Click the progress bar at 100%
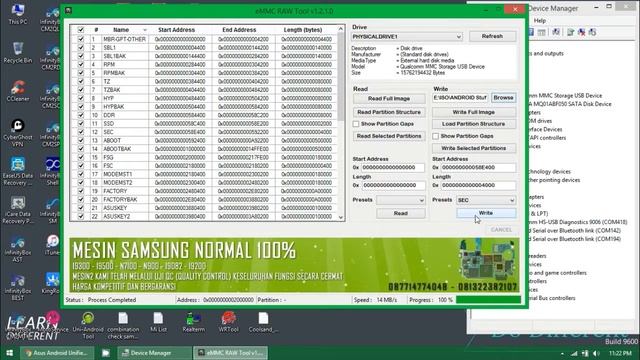 click(488, 300)
